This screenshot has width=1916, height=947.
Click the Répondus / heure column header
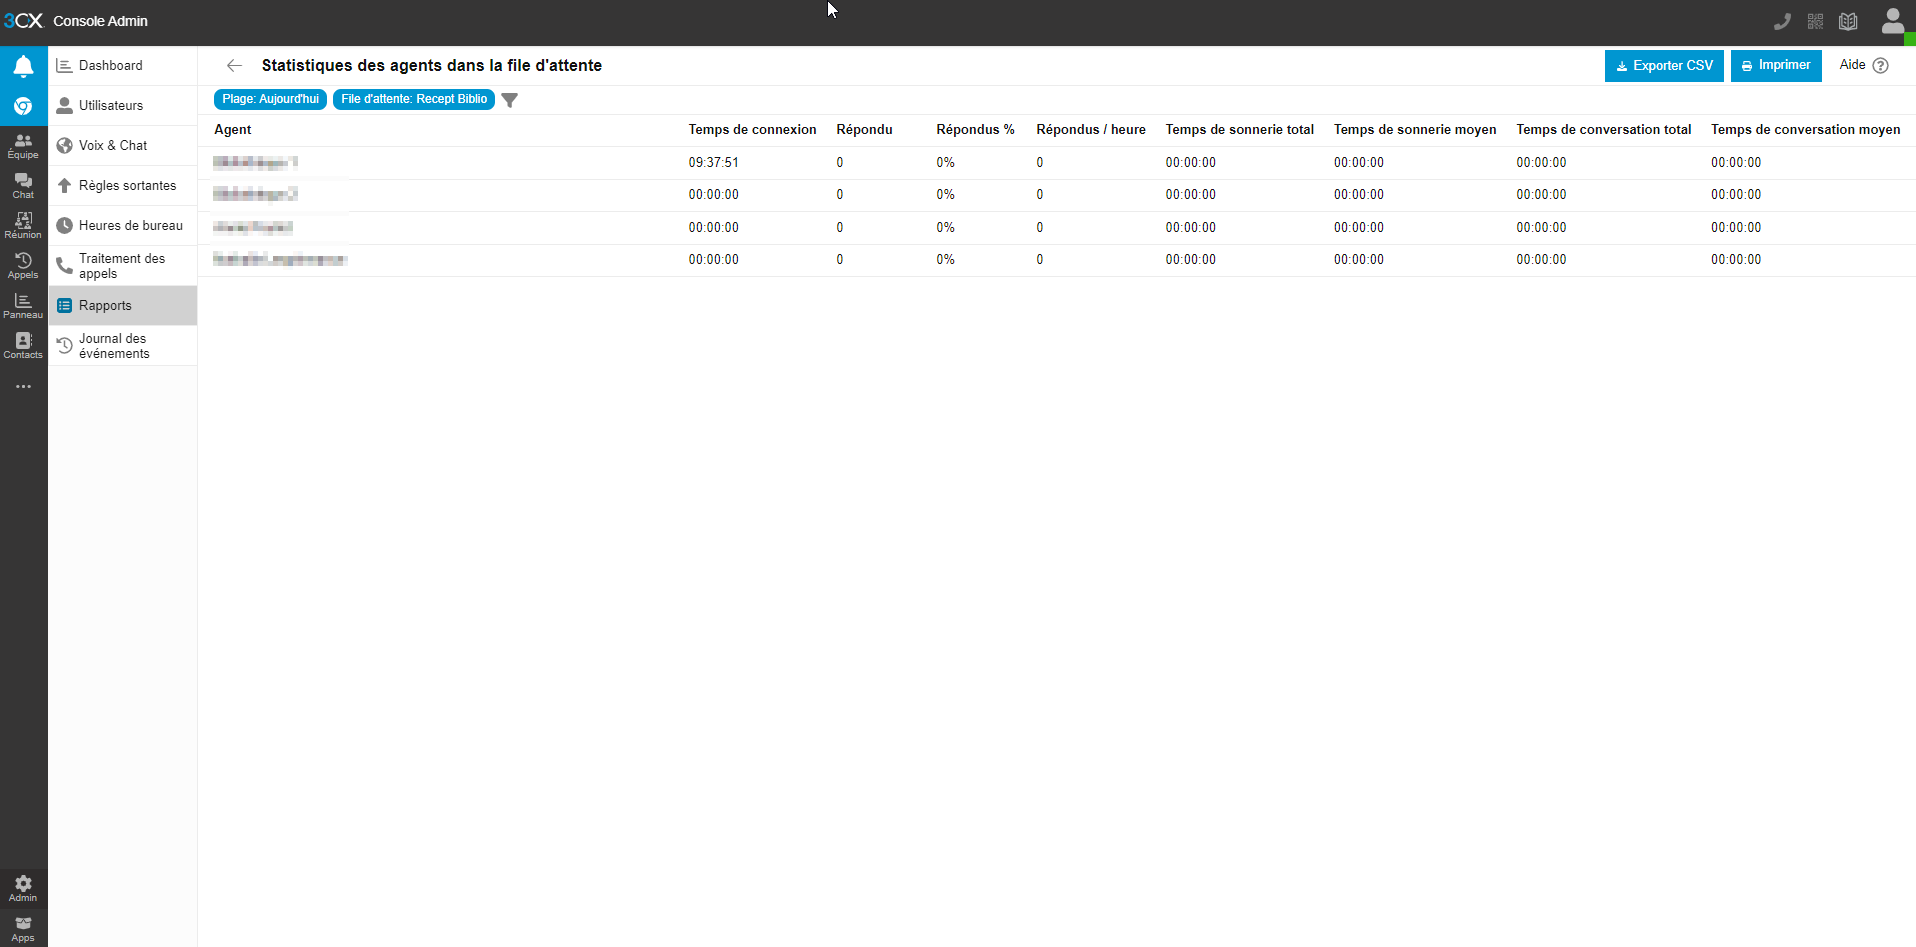tap(1091, 130)
